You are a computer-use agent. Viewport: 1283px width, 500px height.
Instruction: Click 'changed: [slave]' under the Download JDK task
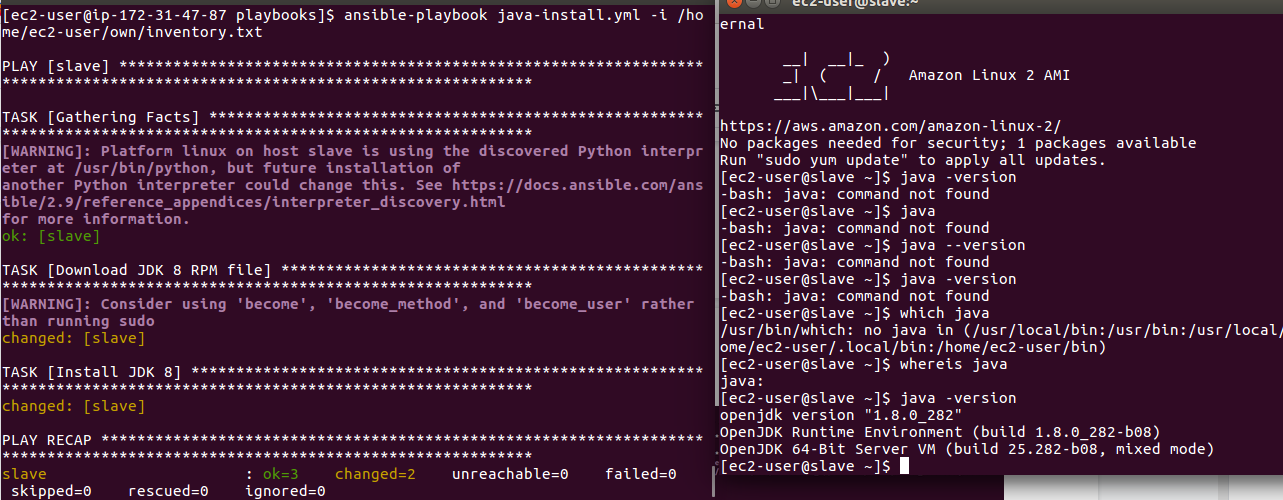73,338
